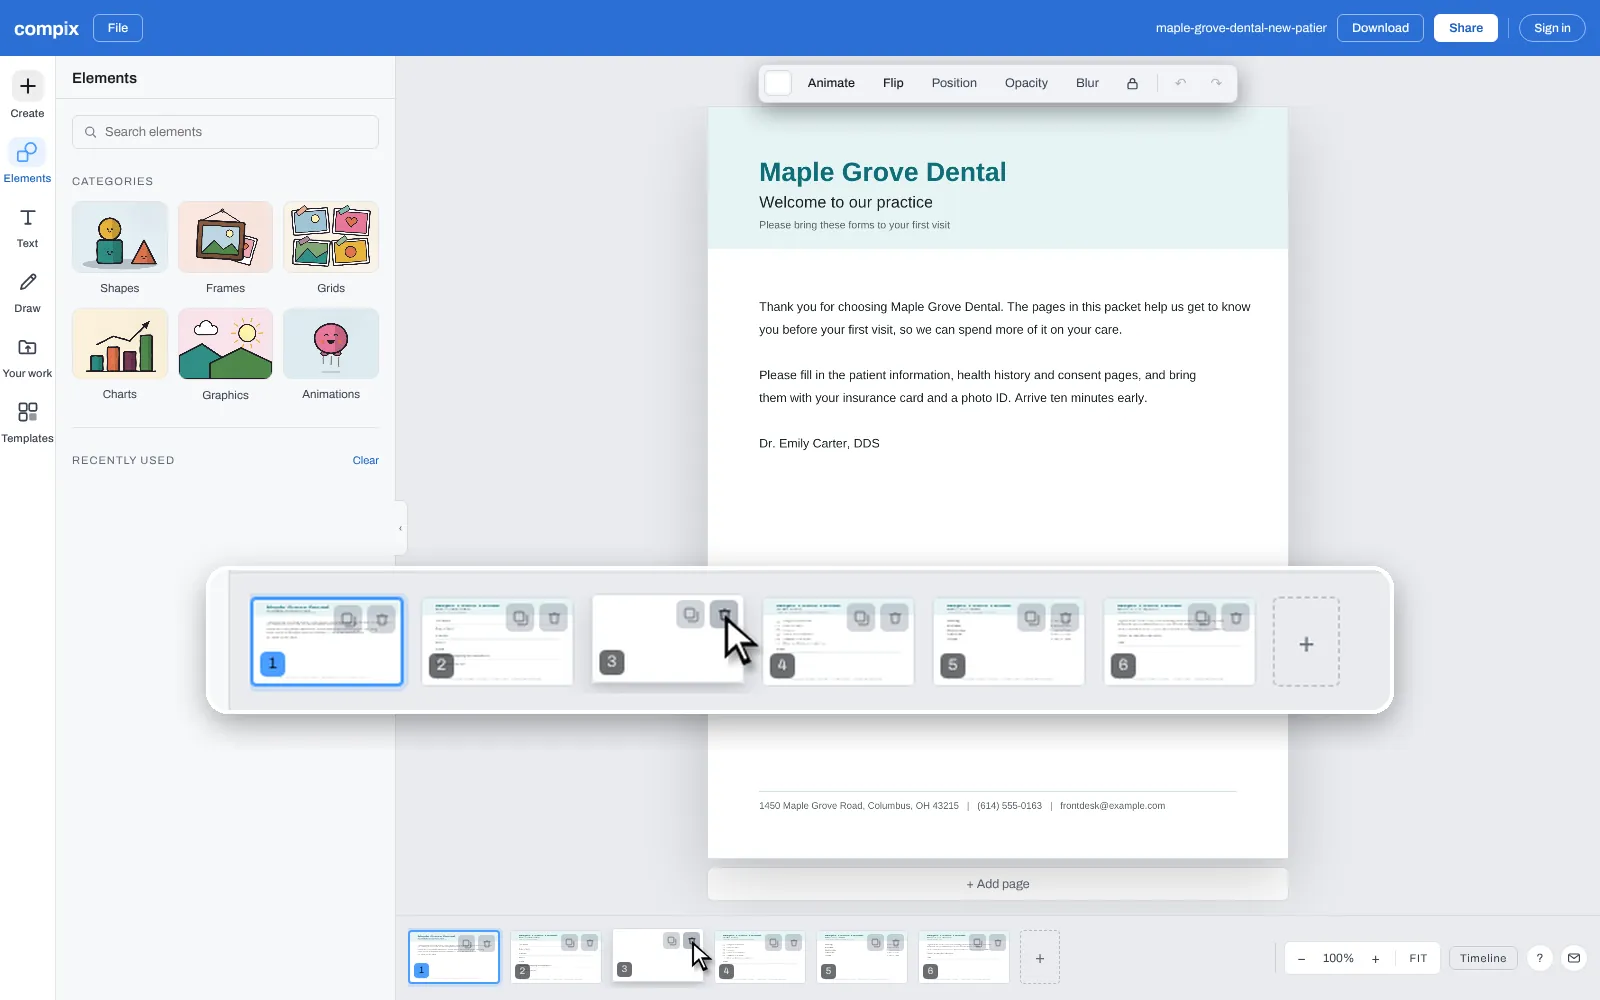This screenshot has width=1600, height=1000.
Task: Click the Sign in button
Action: [x=1552, y=28]
